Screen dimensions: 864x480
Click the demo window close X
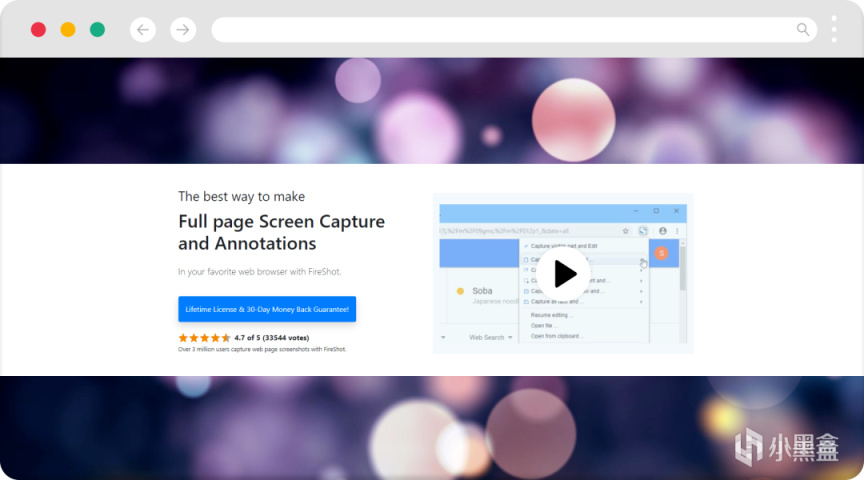677,211
